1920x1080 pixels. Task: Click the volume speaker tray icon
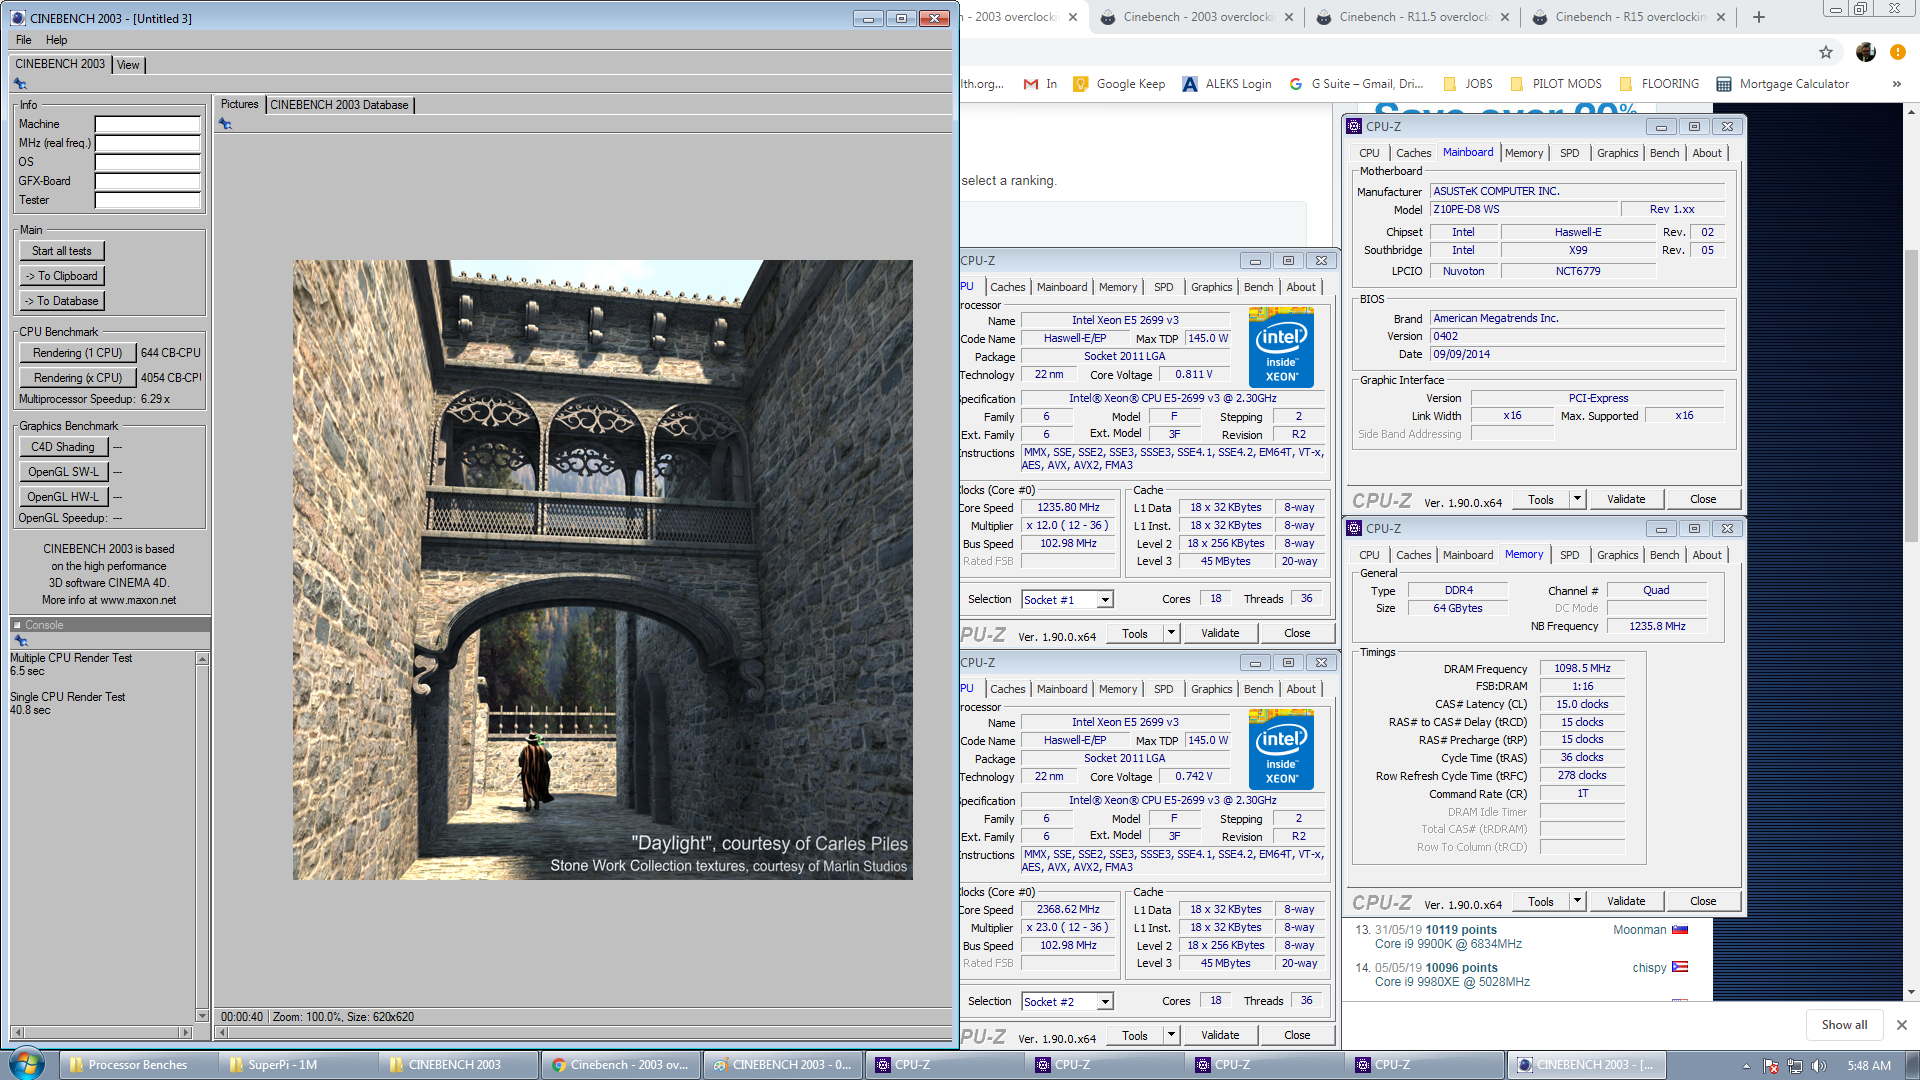[x=1819, y=1066]
